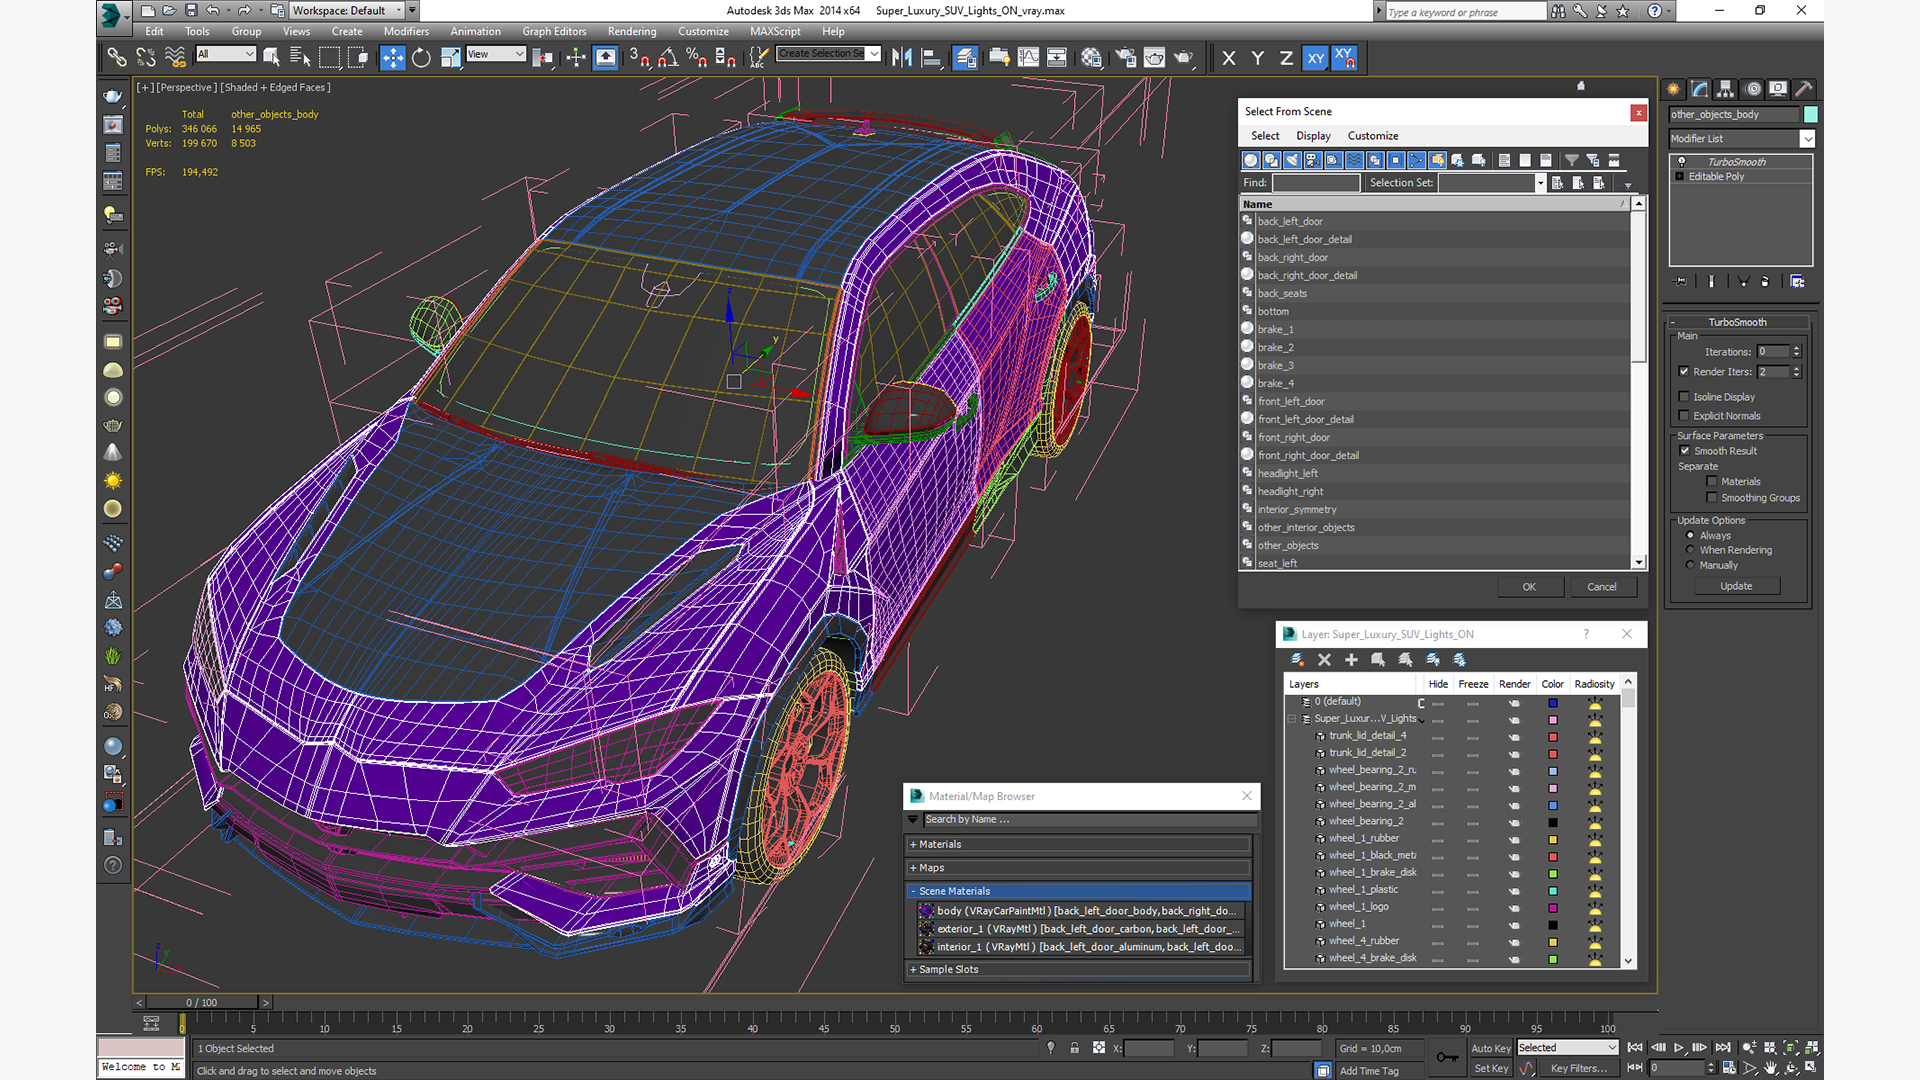Click Add Selected Objects plus icon in Layer dialog

click(x=1351, y=660)
